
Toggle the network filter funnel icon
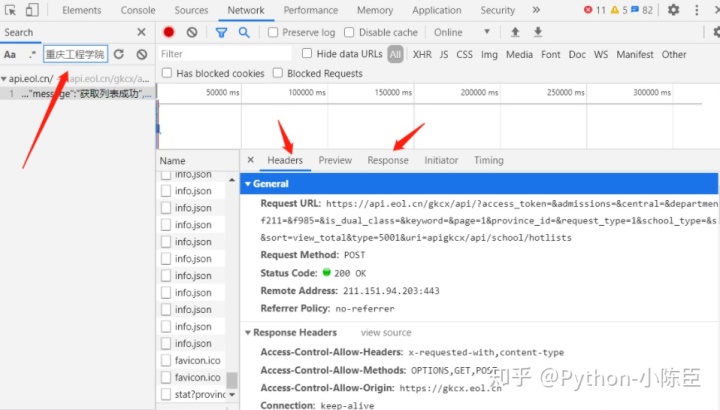pyautogui.click(x=221, y=33)
